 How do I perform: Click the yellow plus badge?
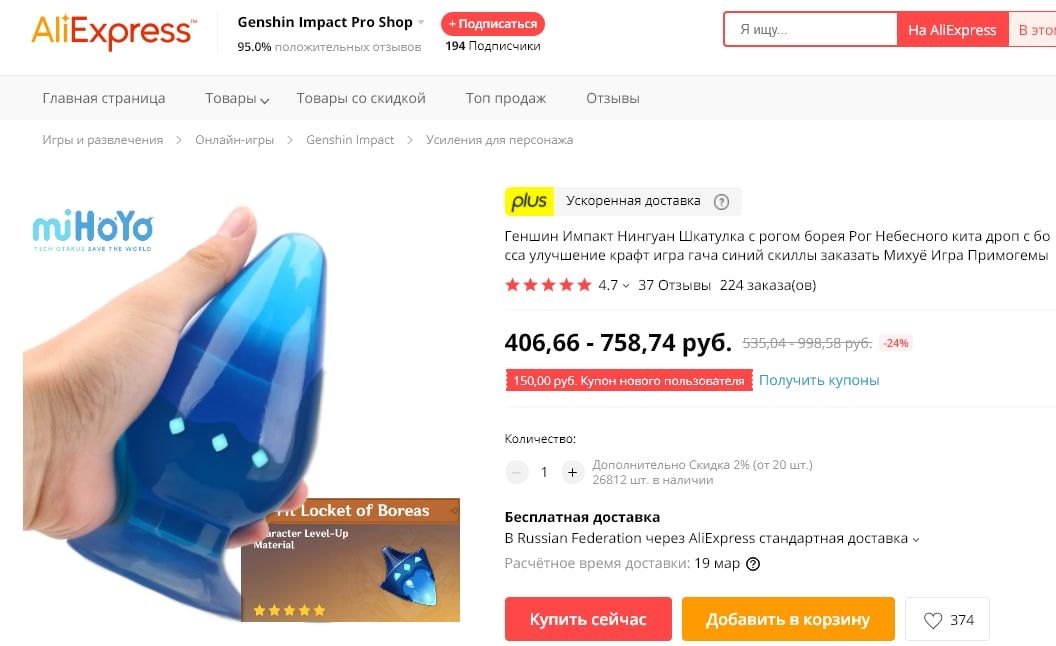tap(529, 201)
